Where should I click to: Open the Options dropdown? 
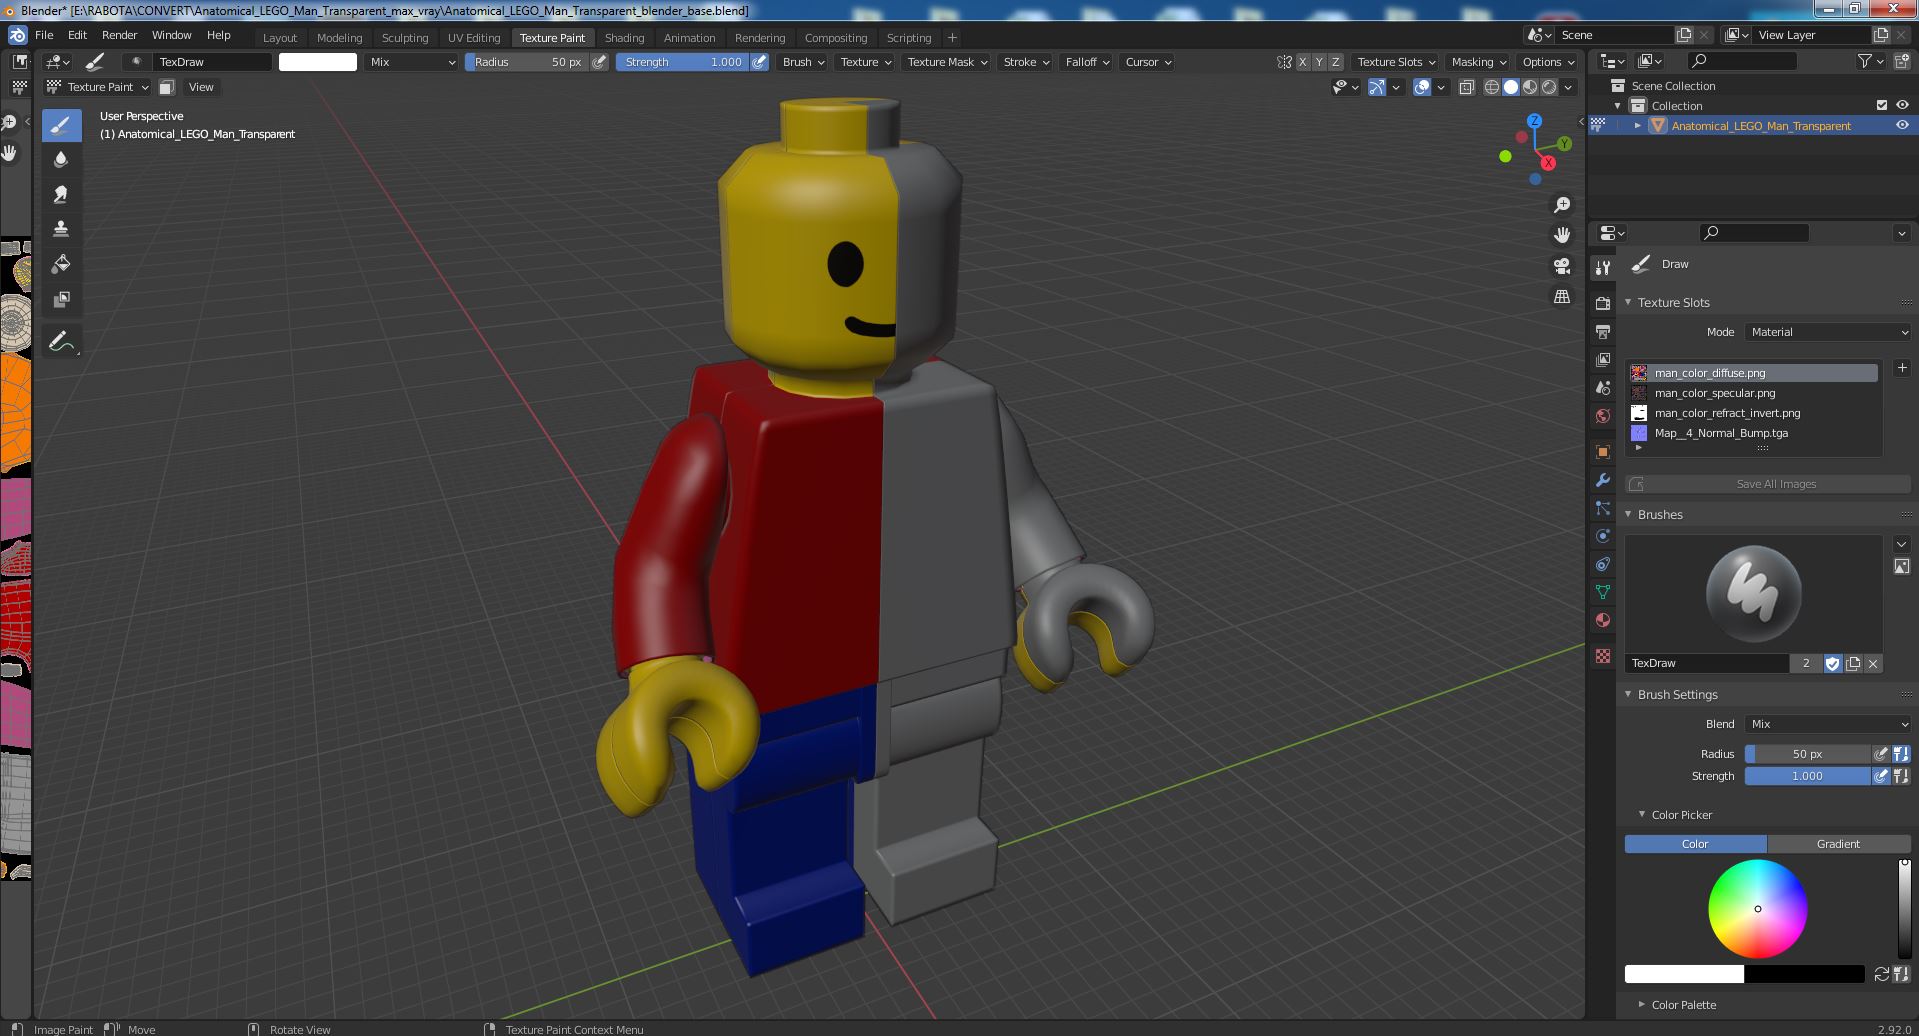(1548, 62)
